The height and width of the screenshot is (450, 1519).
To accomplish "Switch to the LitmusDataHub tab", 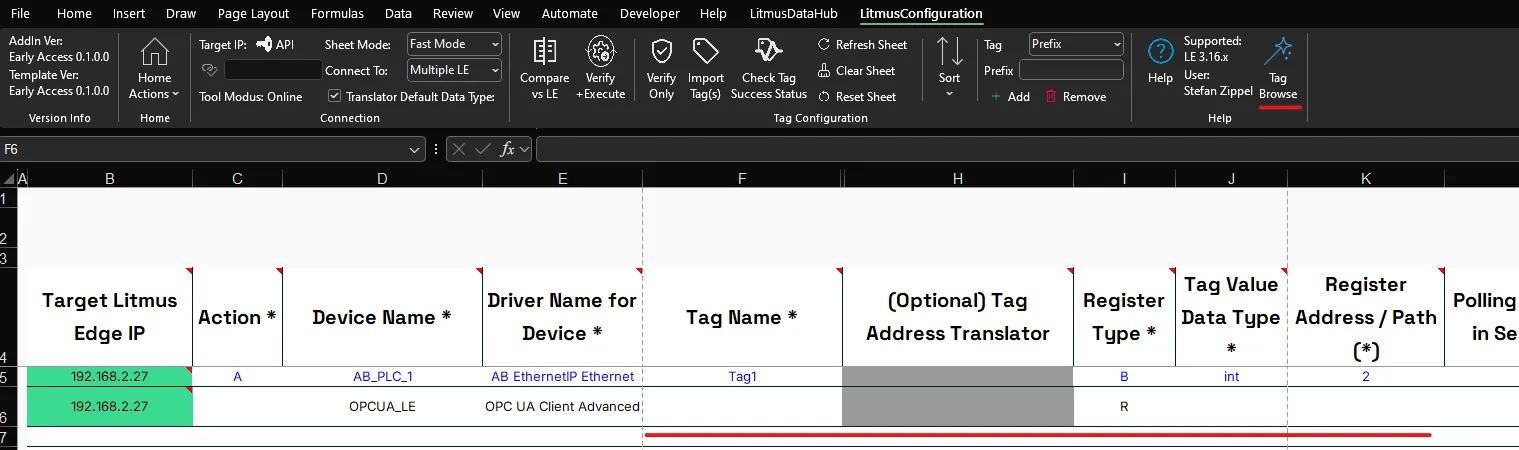I will (796, 14).
